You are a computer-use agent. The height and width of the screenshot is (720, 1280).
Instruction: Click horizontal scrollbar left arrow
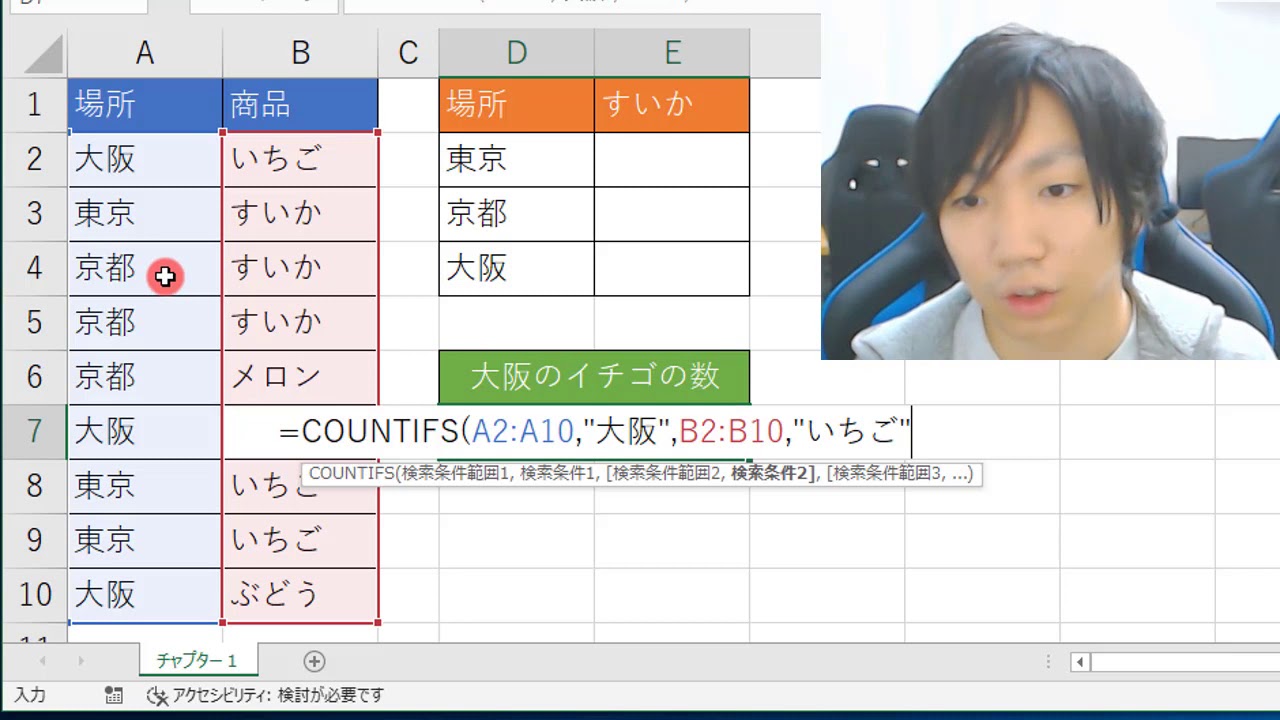click(1080, 661)
